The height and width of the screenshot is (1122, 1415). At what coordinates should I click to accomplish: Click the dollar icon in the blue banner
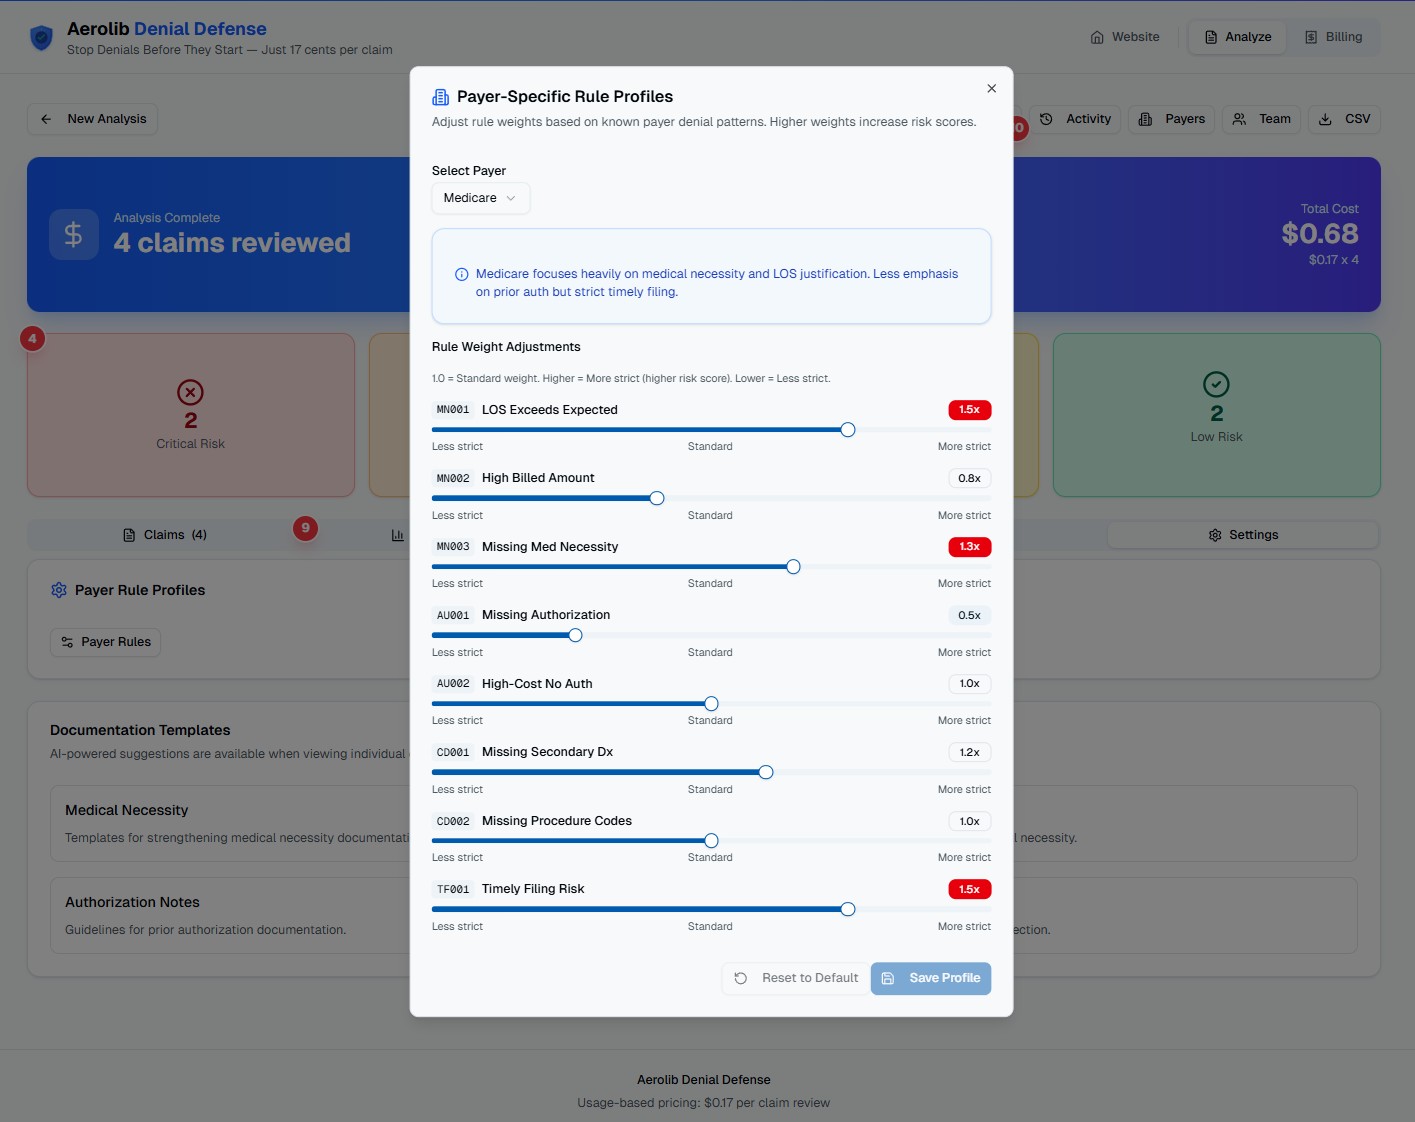click(73, 234)
